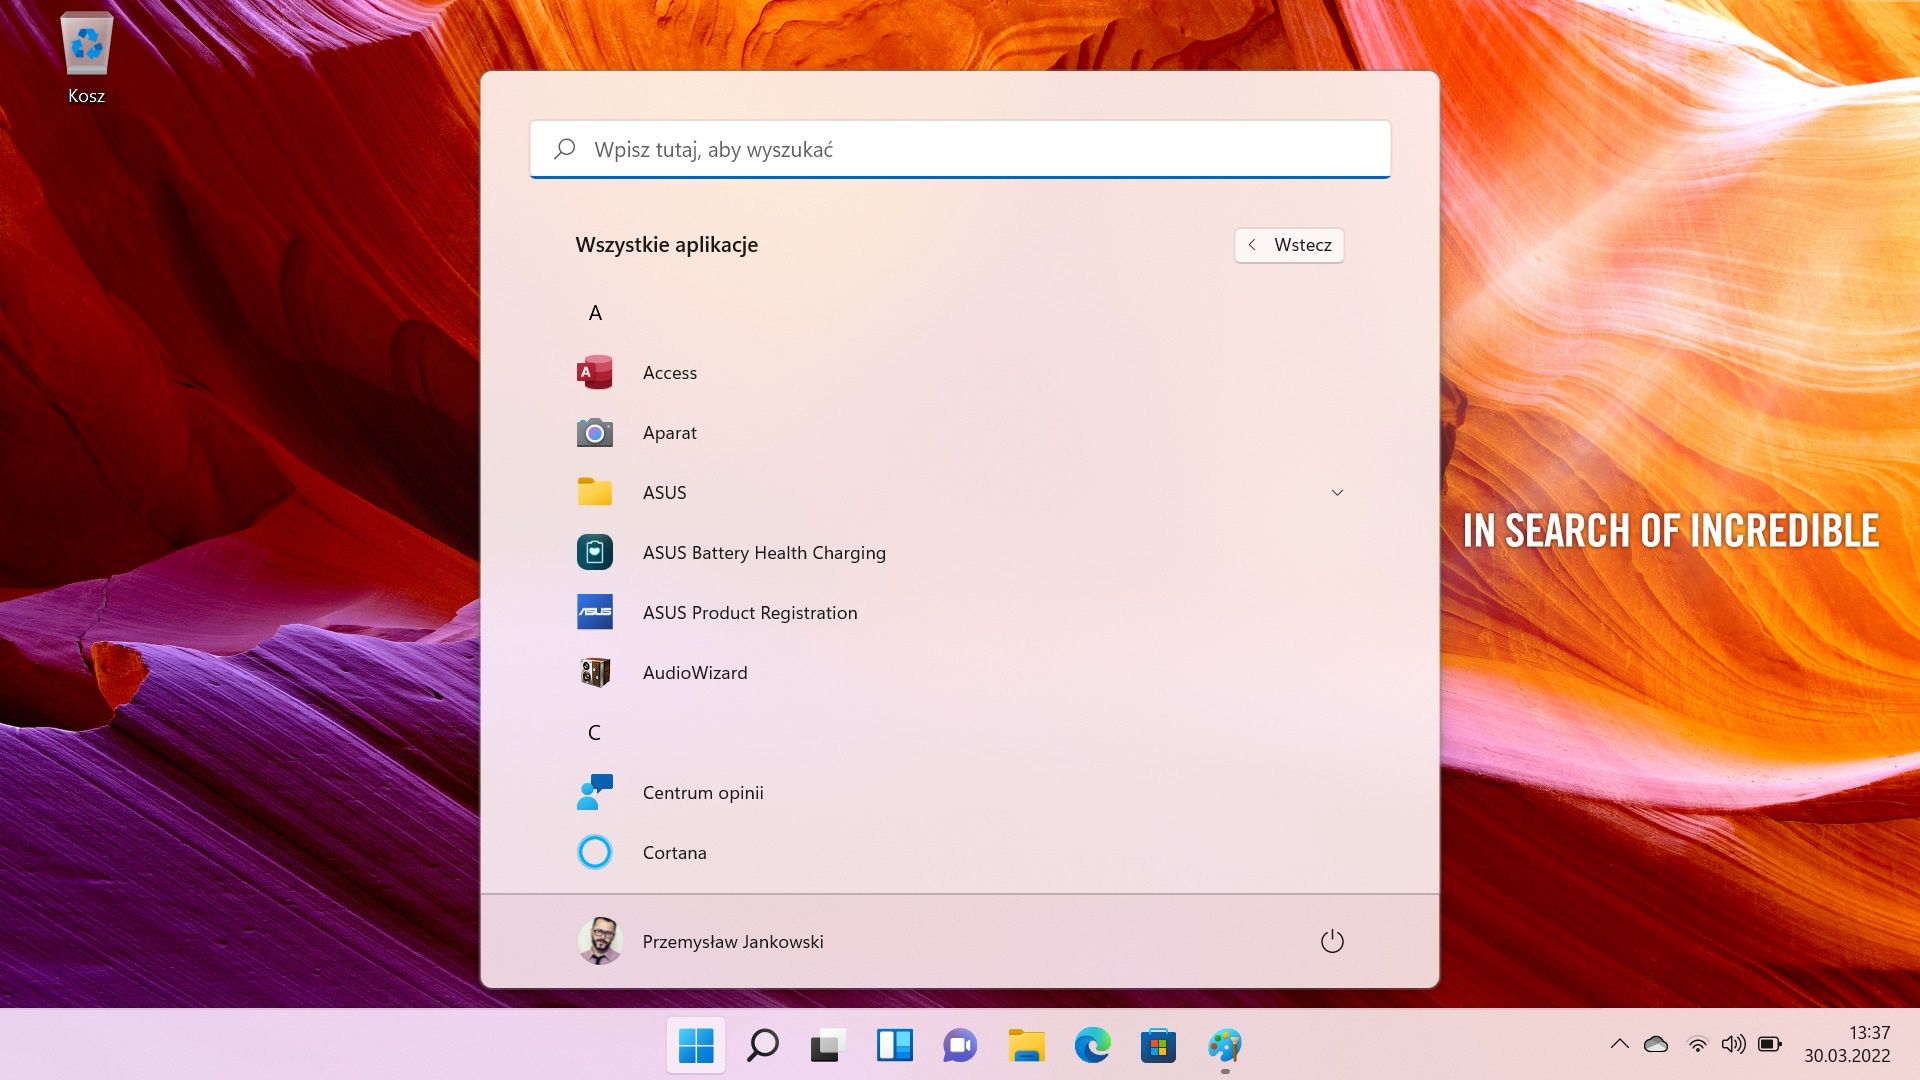Click the letter C group header

coord(595,732)
